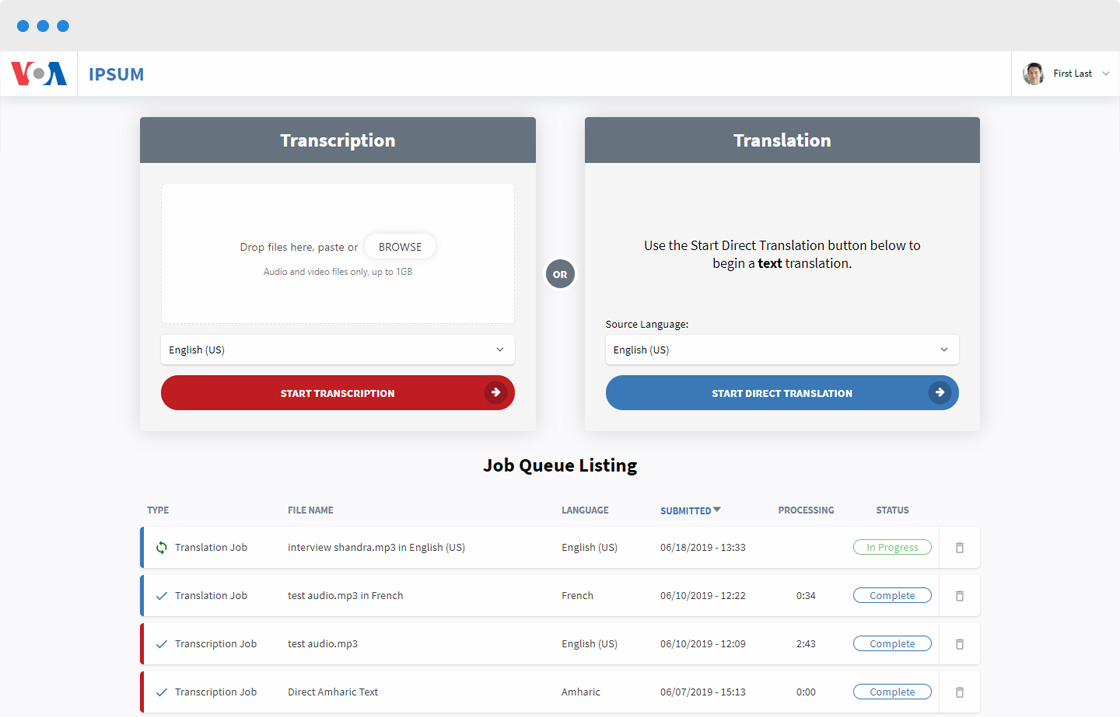
Task: Open Transcription language dropdown showing English (US)
Action: 337,350
